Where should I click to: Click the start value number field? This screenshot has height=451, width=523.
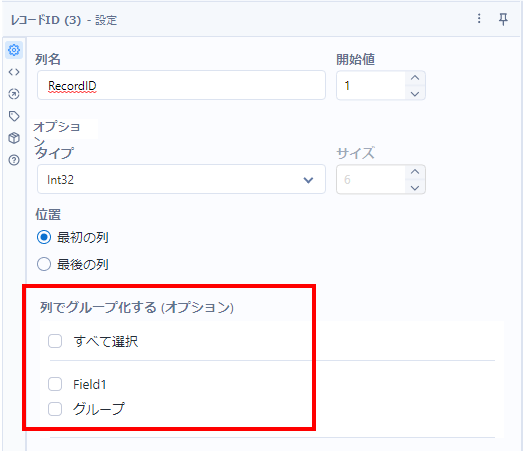(x=371, y=85)
